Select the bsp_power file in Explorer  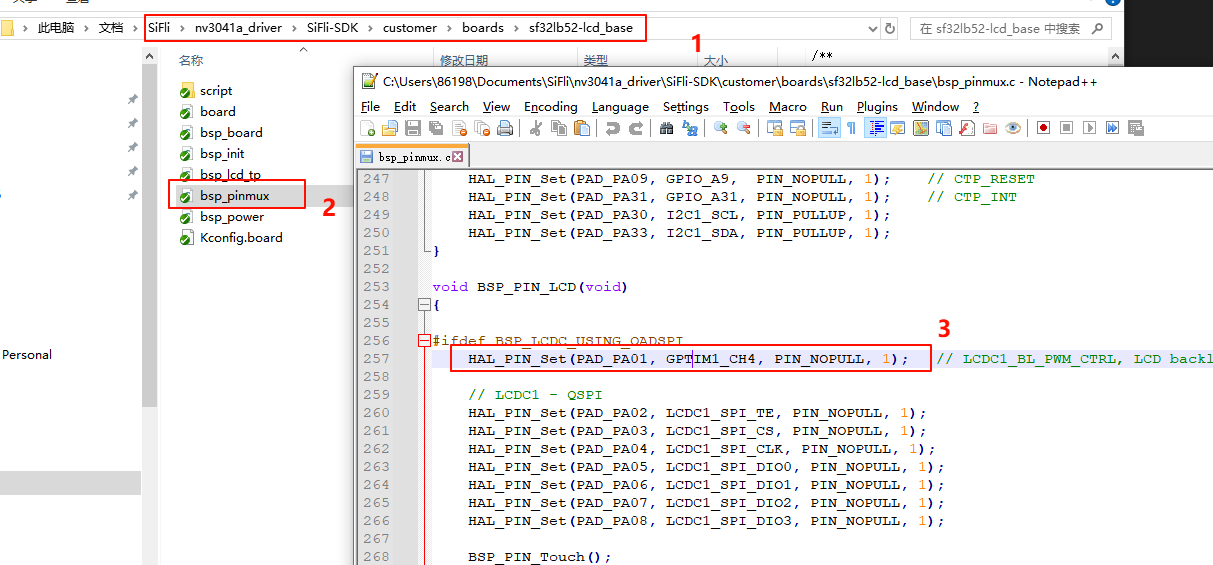(x=232, y=216)
